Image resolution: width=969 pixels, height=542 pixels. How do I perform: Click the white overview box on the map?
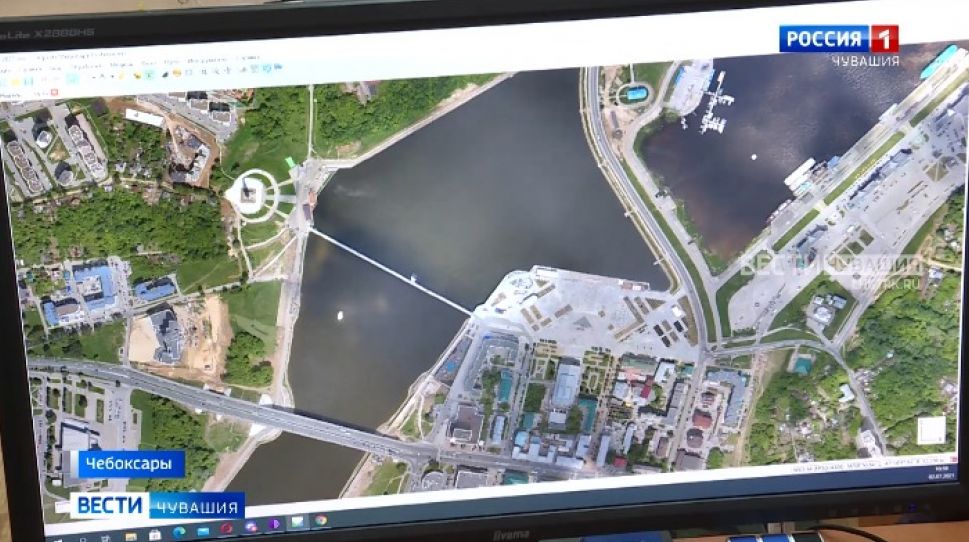pos(932,430)
